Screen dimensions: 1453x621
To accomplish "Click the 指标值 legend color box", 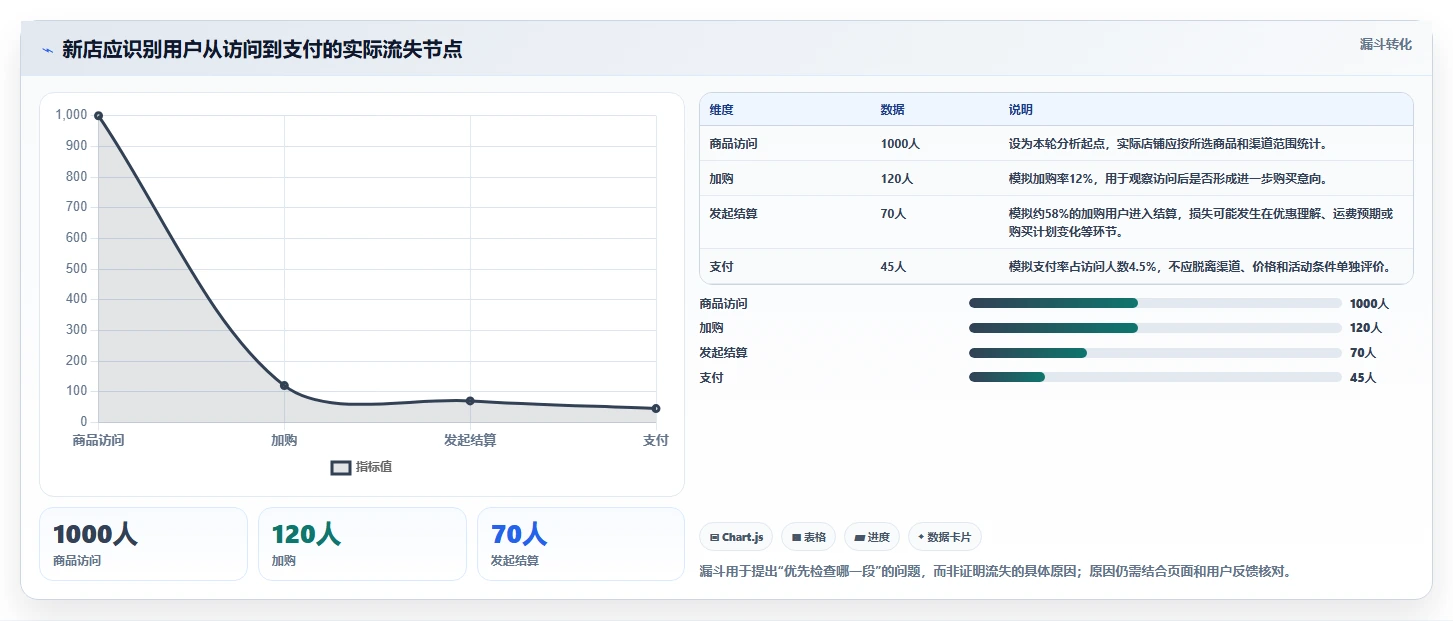I will [x=341, y=467].
